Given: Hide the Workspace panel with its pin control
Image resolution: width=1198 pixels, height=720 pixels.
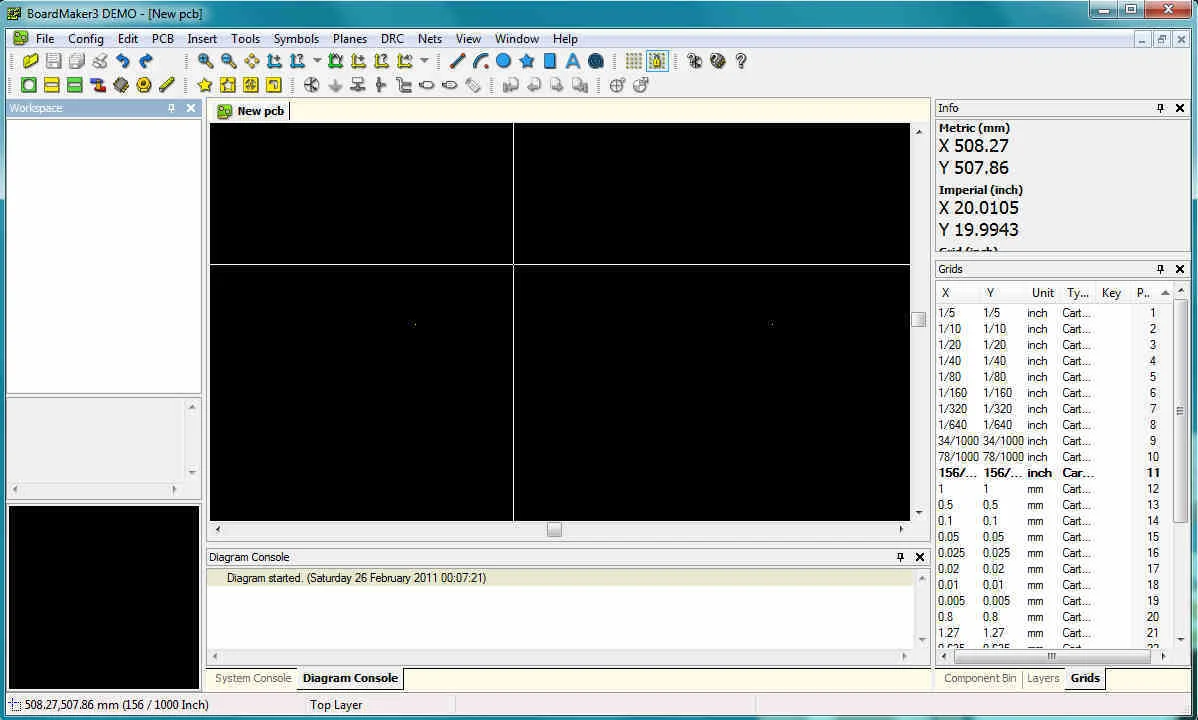Looking at the screenshot, I should tap(172, 108).
